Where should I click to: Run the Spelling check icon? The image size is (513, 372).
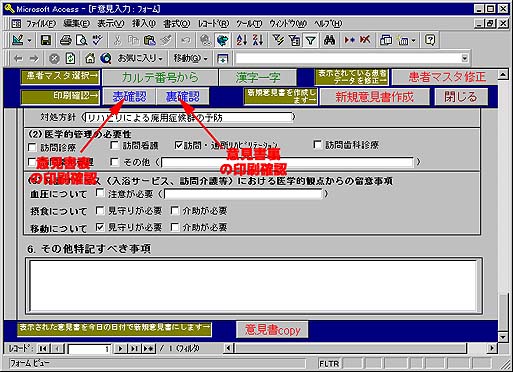pyautogui.click(x=98, y=40)
